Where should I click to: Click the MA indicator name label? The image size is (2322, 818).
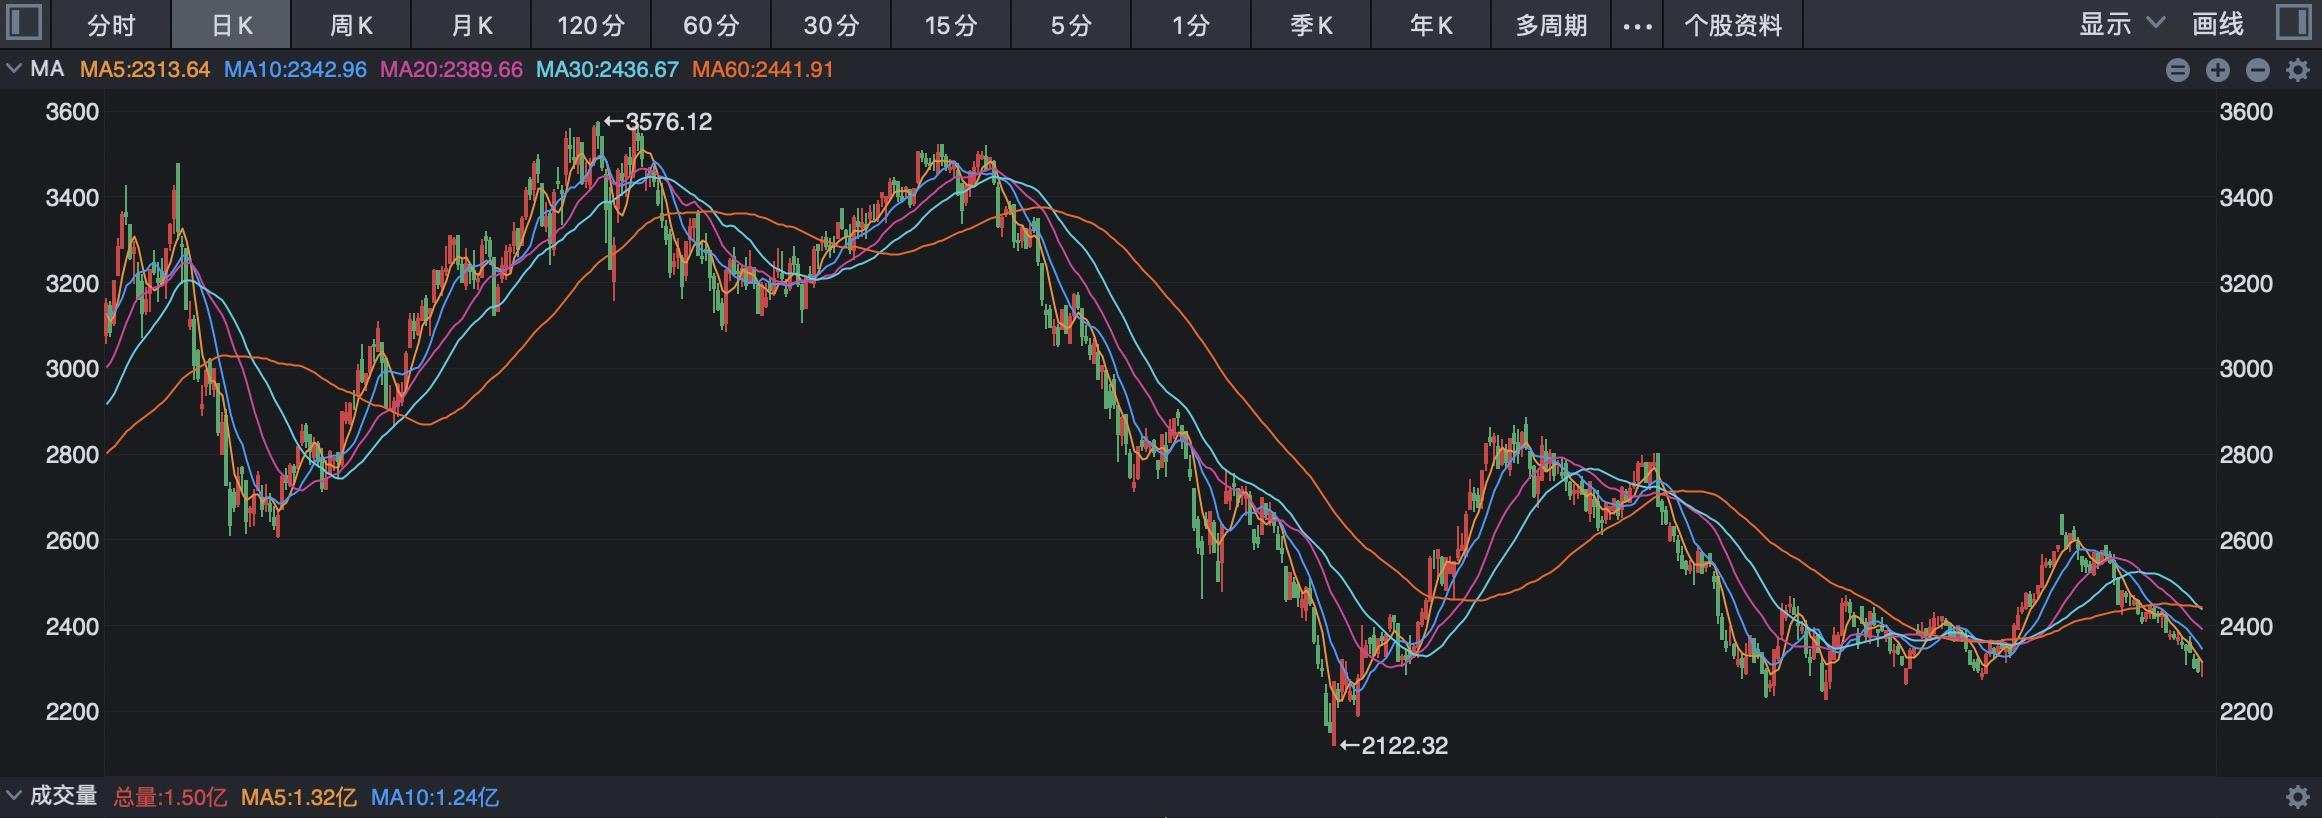pos(47,69)
